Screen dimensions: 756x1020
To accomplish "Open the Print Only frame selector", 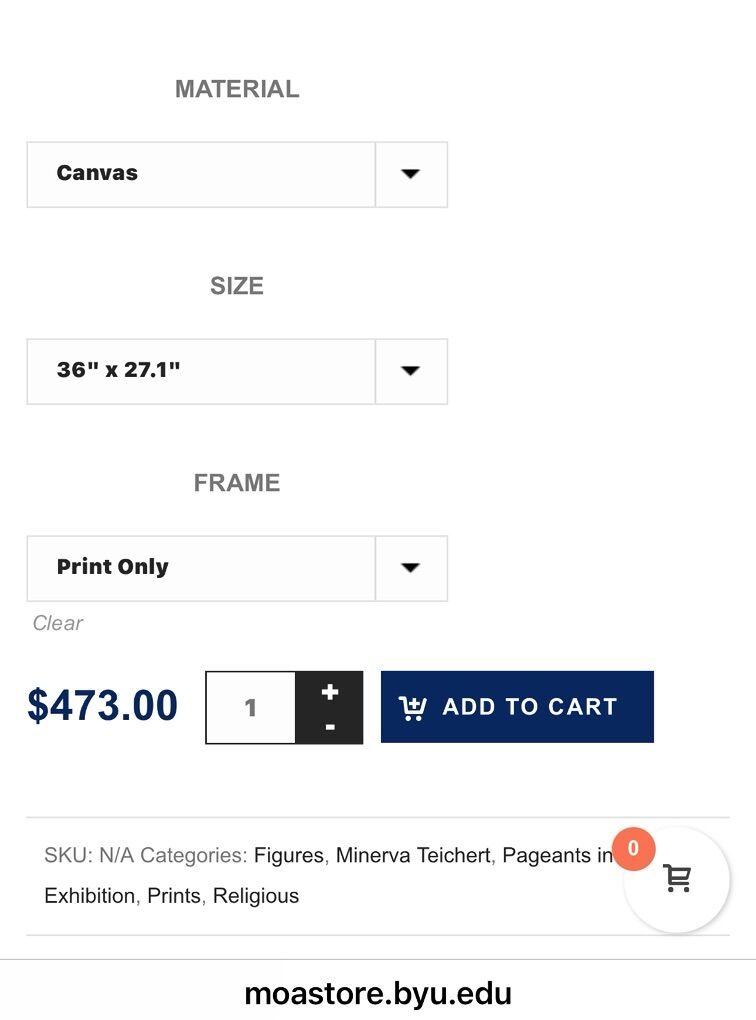I will pos(201,568).
